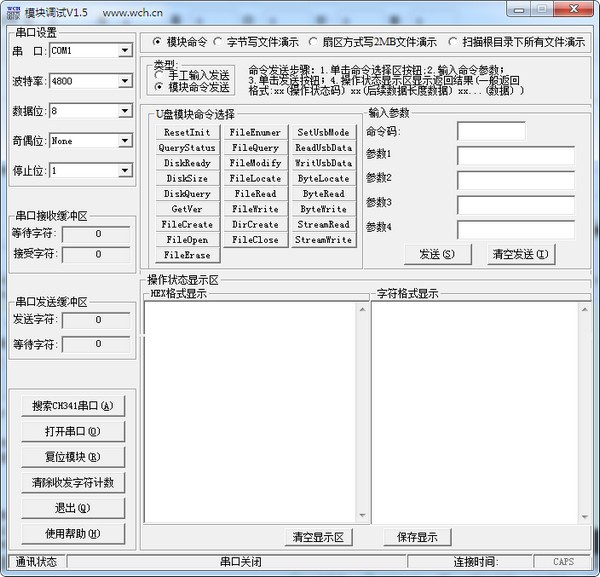Click into the 命令码 input field

tap(491, 132)
